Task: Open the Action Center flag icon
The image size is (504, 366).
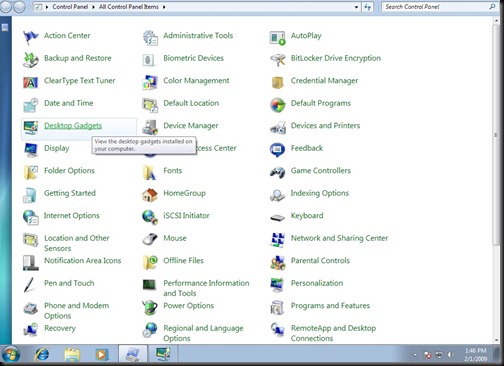Action: coord(31,37)
